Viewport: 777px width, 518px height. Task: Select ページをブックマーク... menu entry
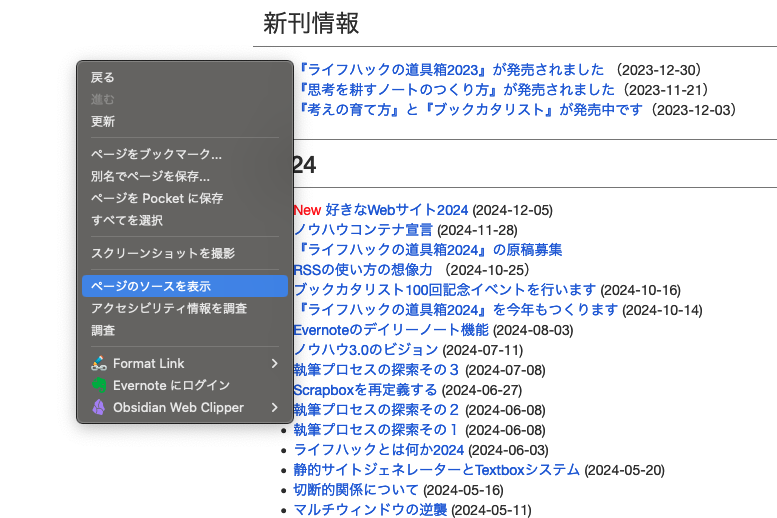coord(156,154)
